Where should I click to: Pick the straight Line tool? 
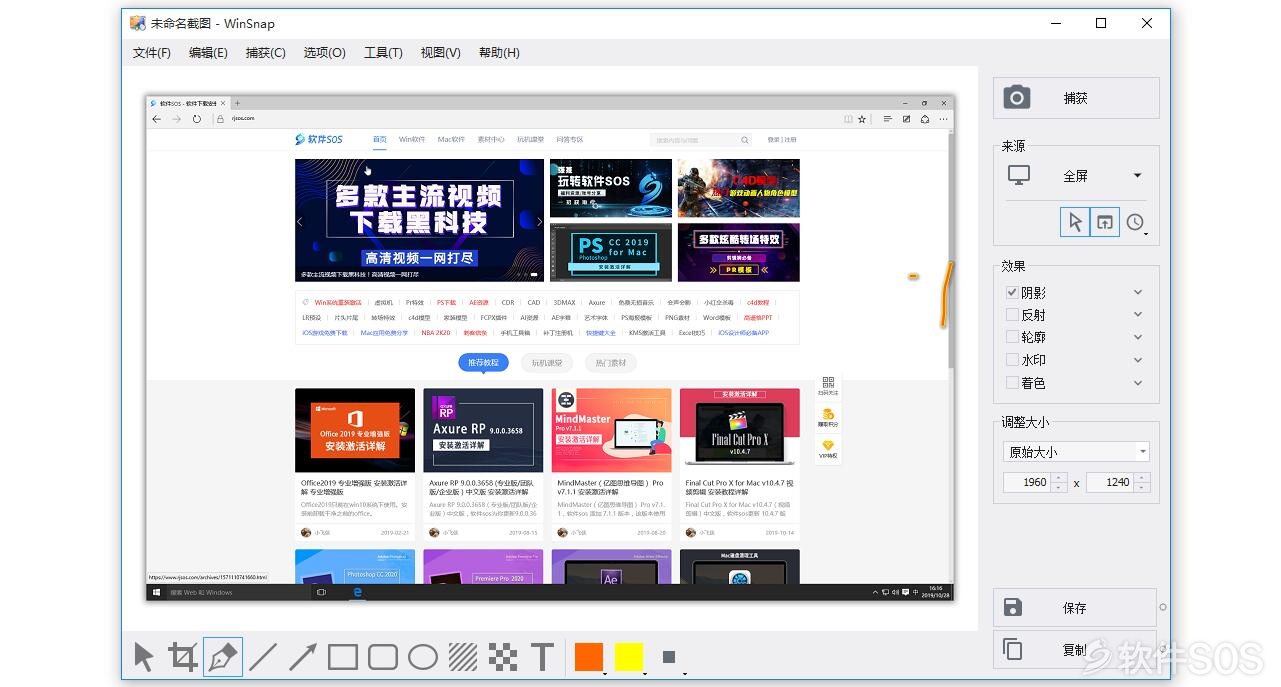(x=263, y=657)
